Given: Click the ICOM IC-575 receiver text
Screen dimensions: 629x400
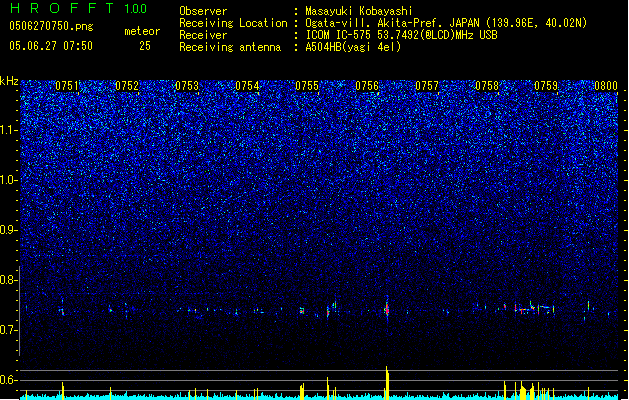Looking at the screenshot, I should pyautogui.click(x=401, y=35).
